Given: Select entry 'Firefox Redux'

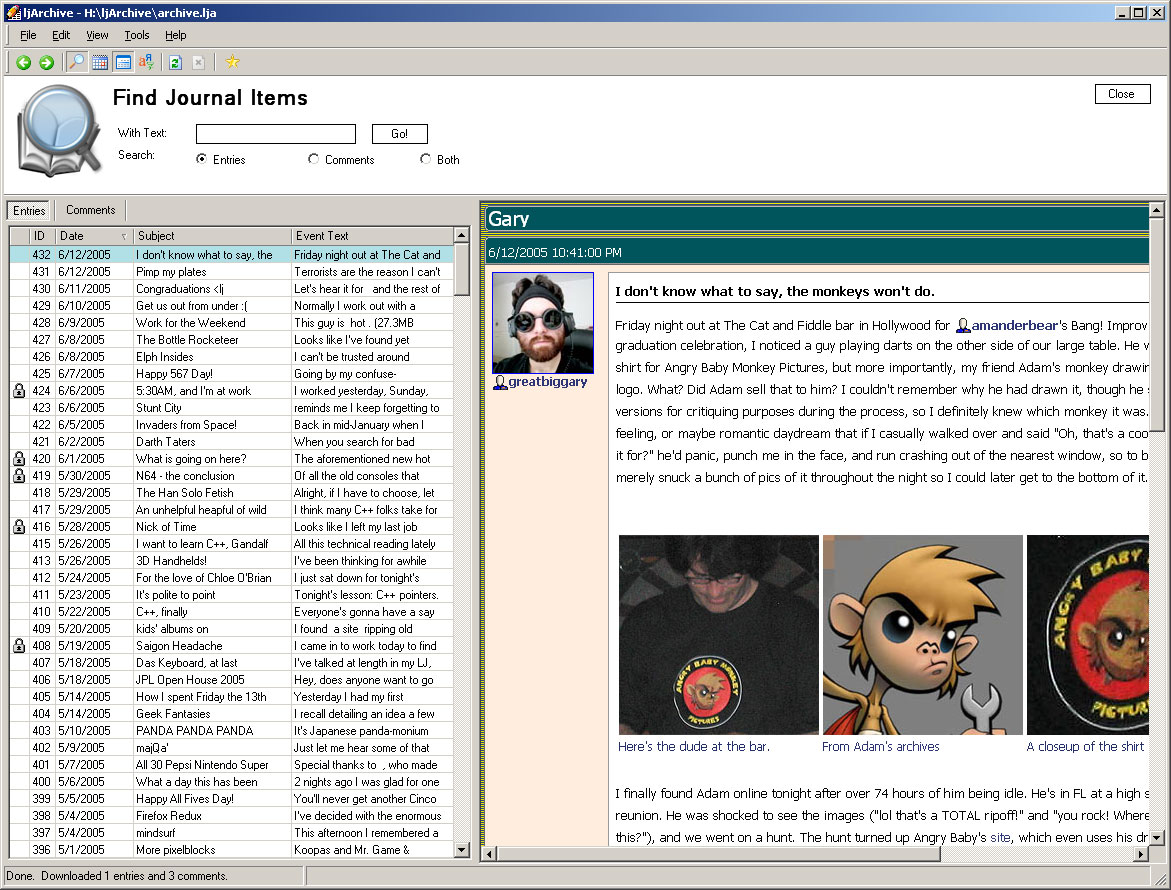Looking at the screenshot, I should click(232, 816).
